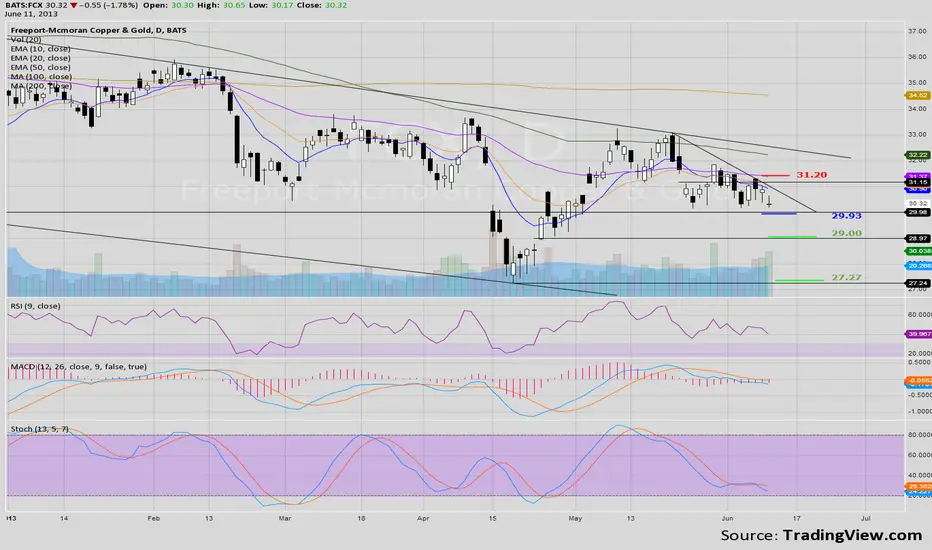
Task: Click the blue 20.268 volume tag
Action: click(919, 265)
